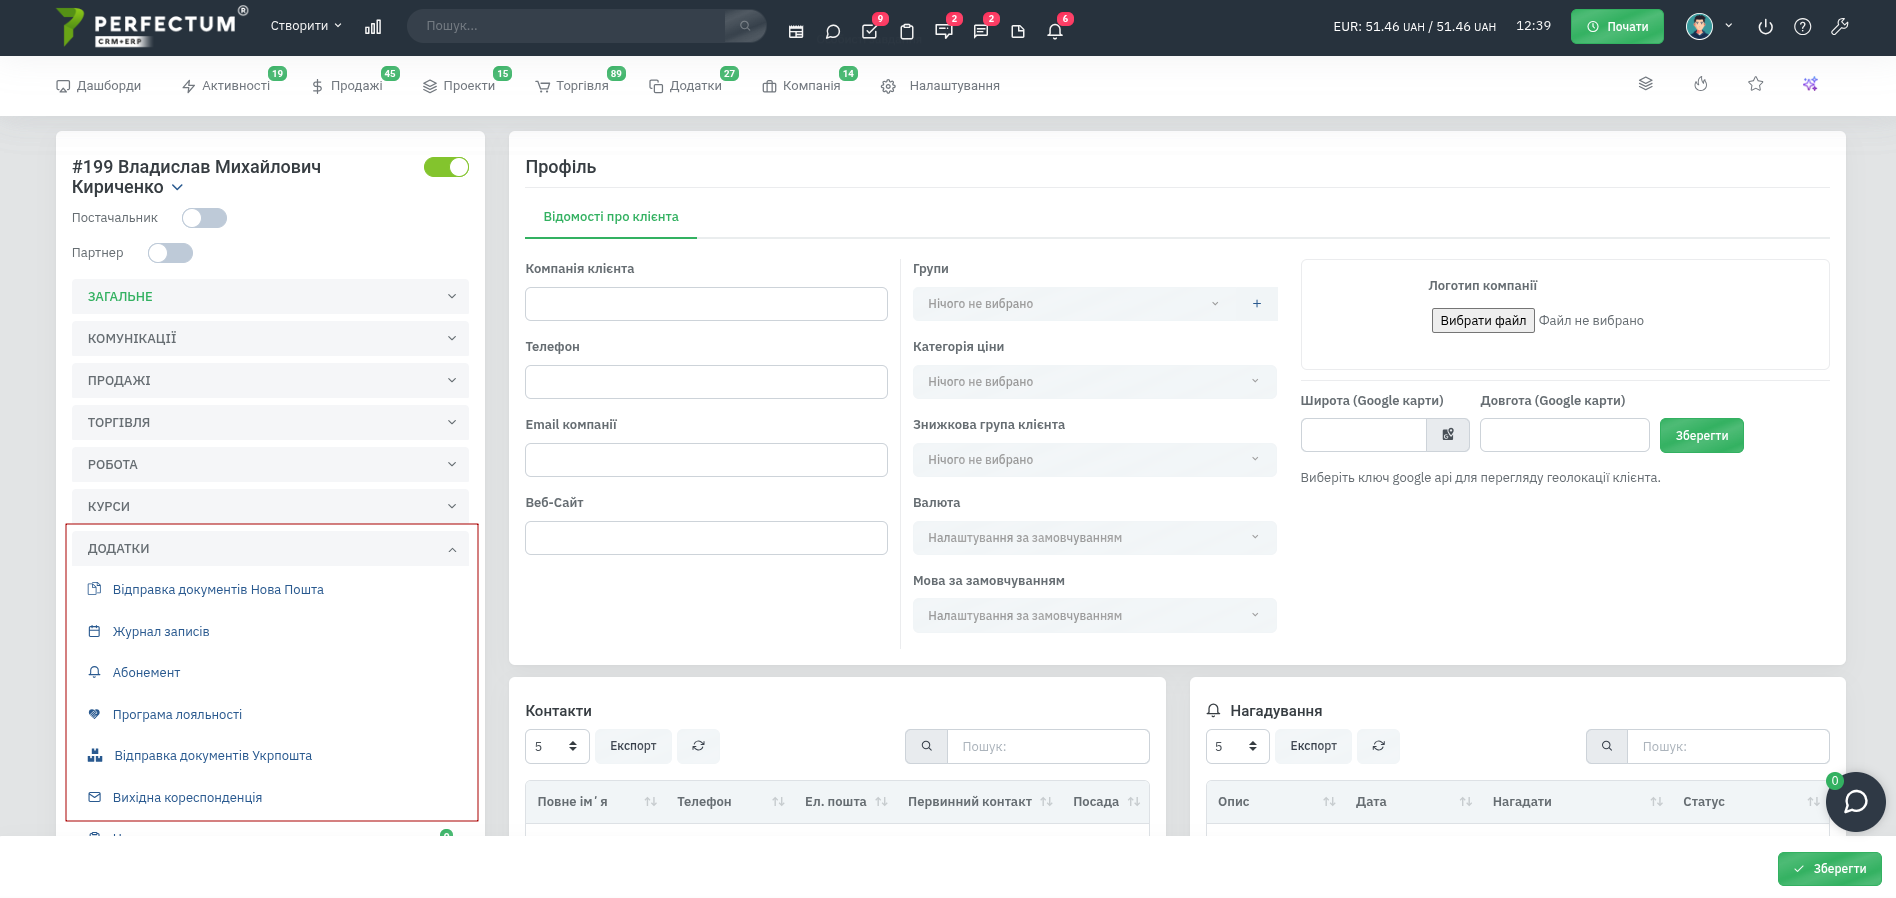The height and width of the screenshot is (898, 1896).
Task: Click the layers stack icon
Action: (x=1646, y=84)
